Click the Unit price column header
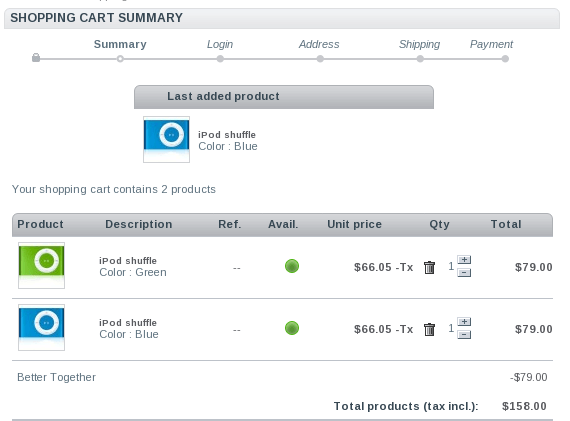 (x=354, y=224)
